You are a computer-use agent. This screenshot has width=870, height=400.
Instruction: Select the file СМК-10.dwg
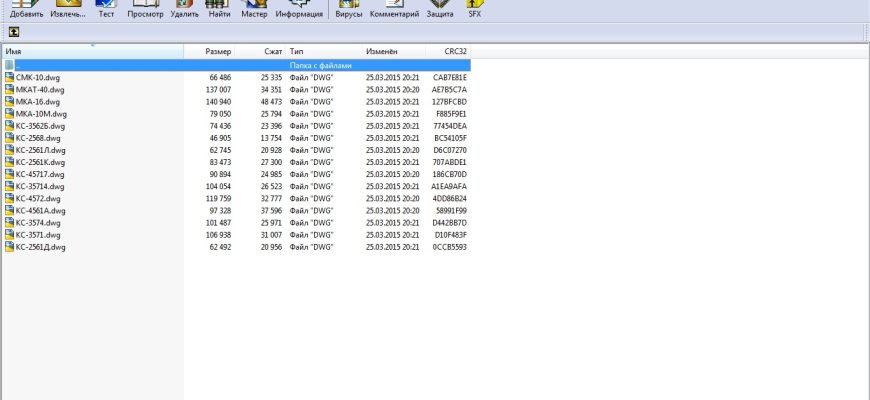pyautogui.click(x=37, y=77)
